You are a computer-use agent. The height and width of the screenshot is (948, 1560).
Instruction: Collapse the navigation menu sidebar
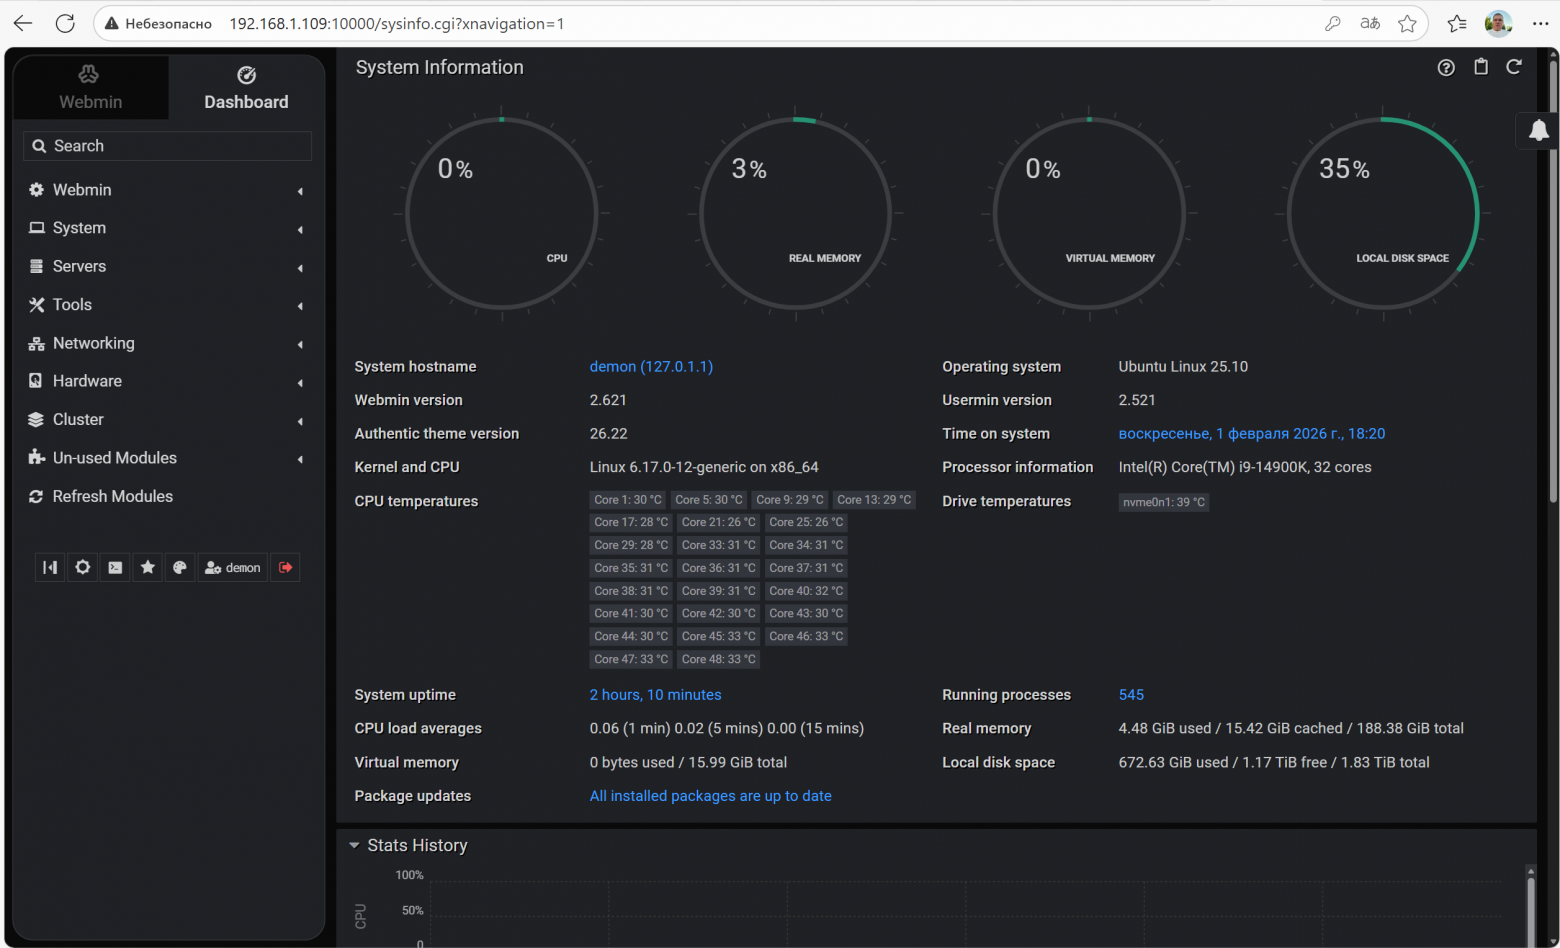click(x=50, y=568)
